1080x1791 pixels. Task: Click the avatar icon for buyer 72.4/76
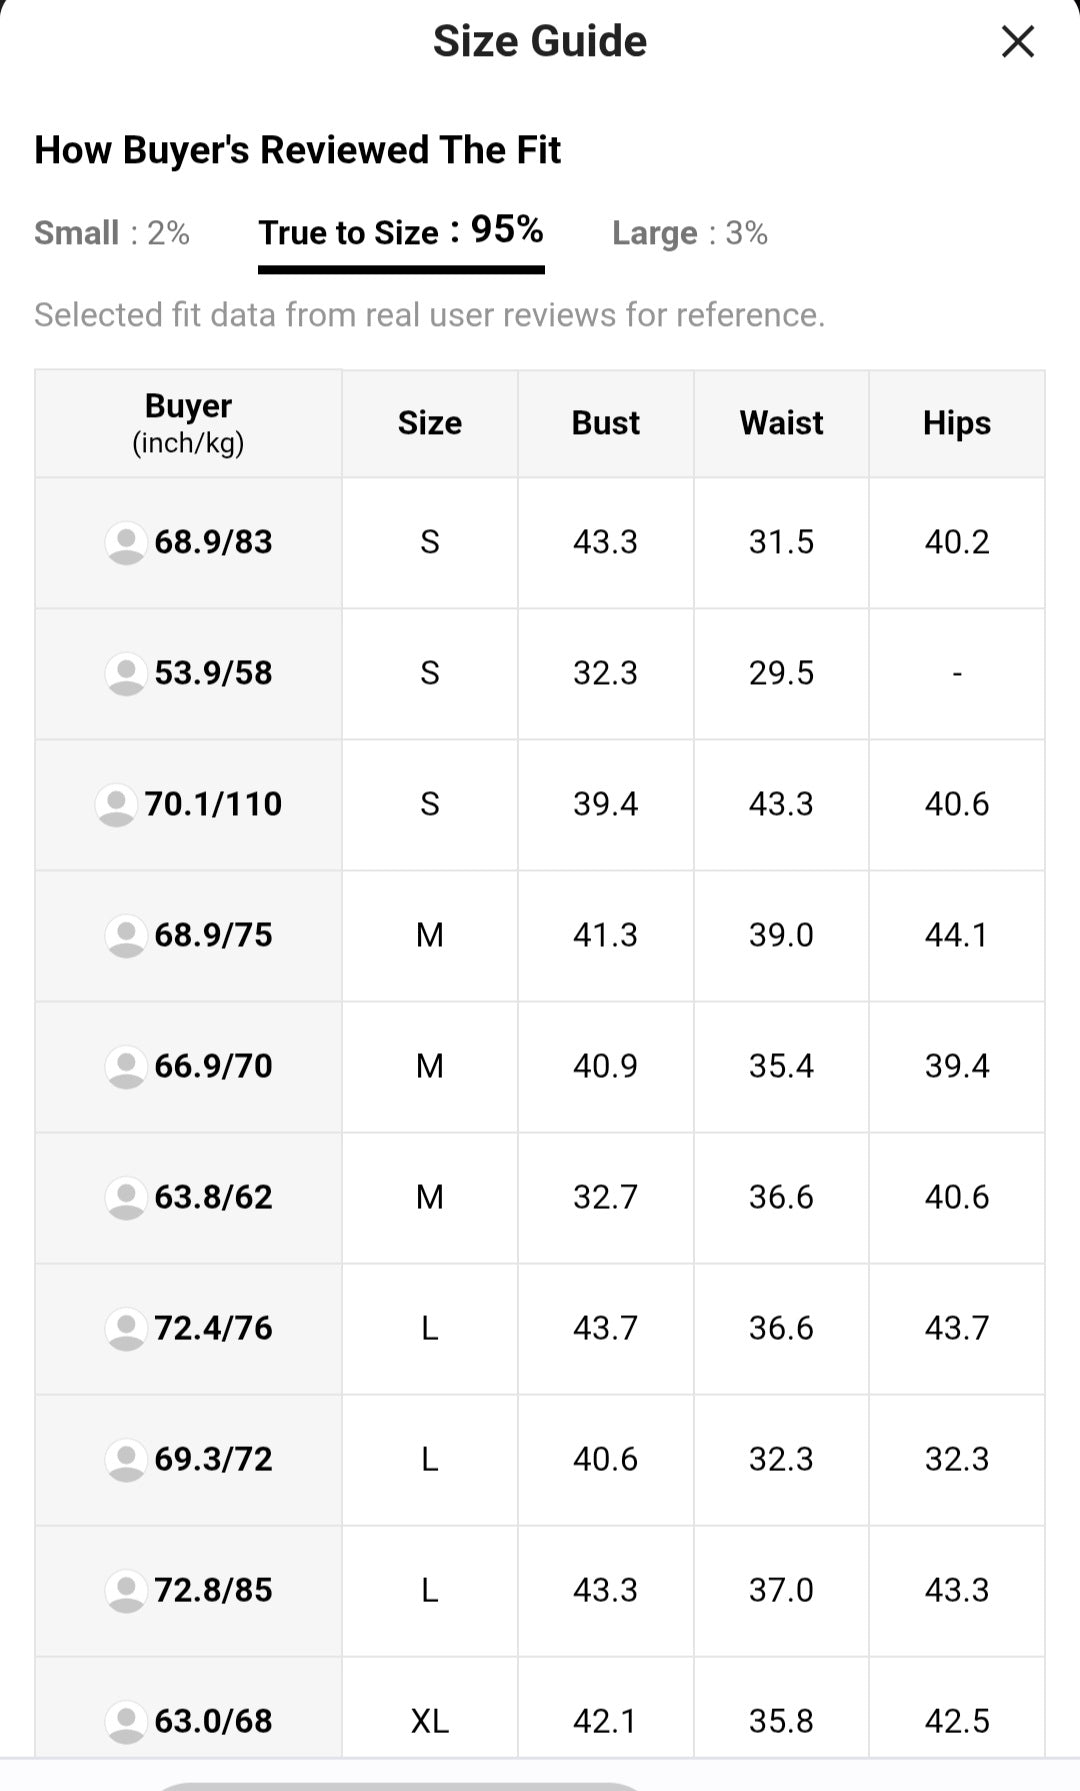tap(126, 1329)
